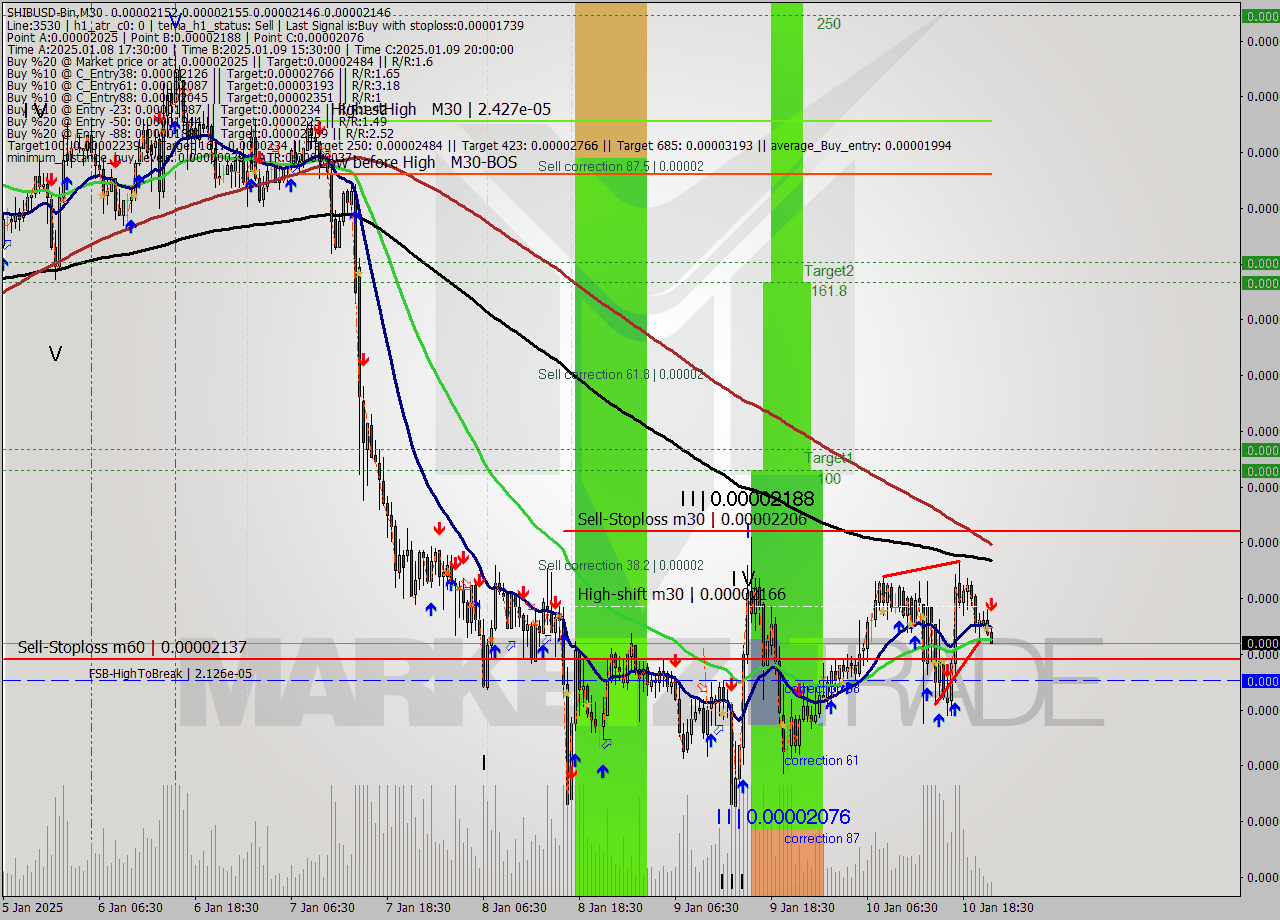
Task: Select the 250 level label
Action: point(828,24)
